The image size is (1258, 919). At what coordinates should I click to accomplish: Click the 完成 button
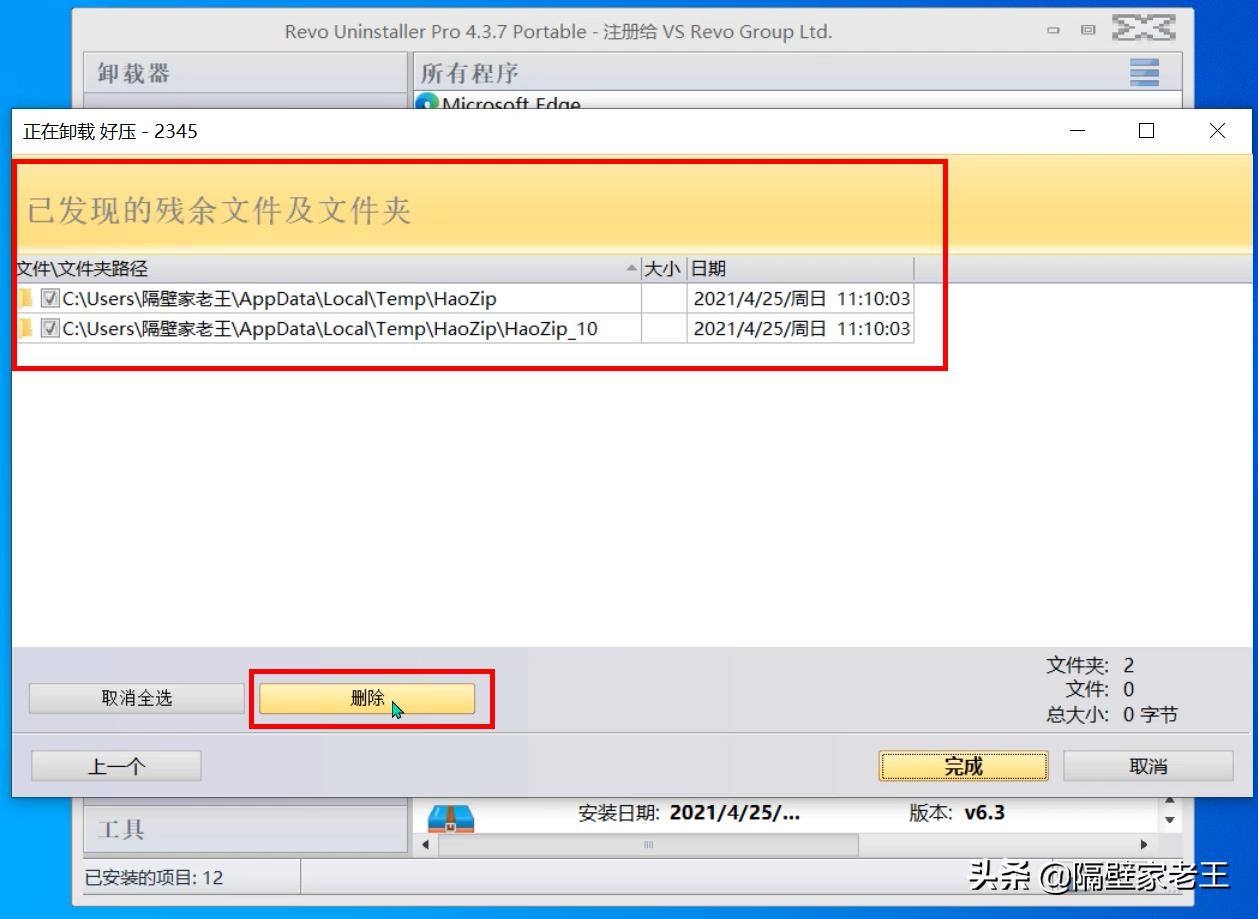963,766
